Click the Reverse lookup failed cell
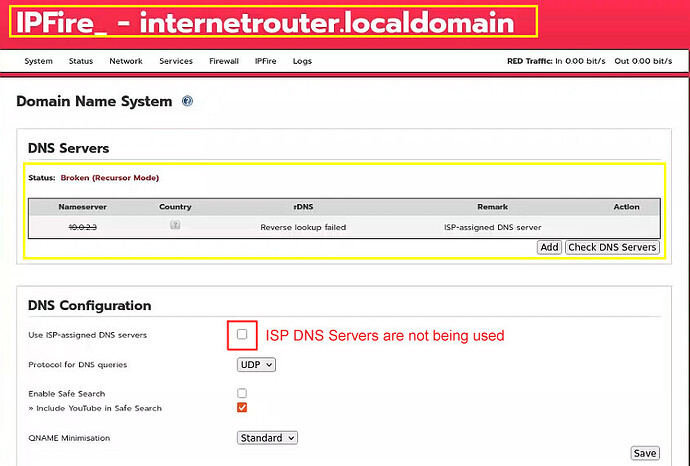 coord(303,227)
